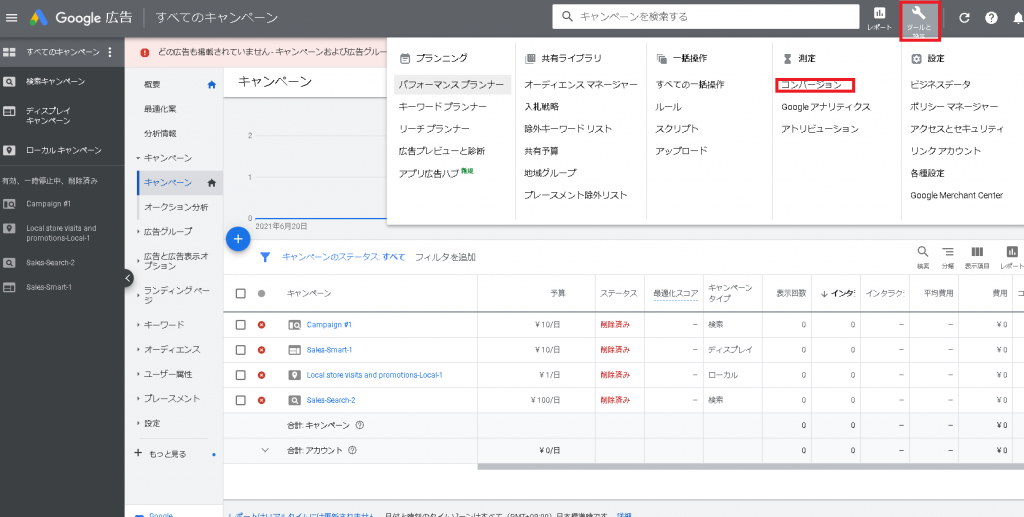Image resolution: width=1024 pixels, height=517 pixels.
Task: Select ディスプレイキャンペーン in left sidebar
Action: coord(48,116)
